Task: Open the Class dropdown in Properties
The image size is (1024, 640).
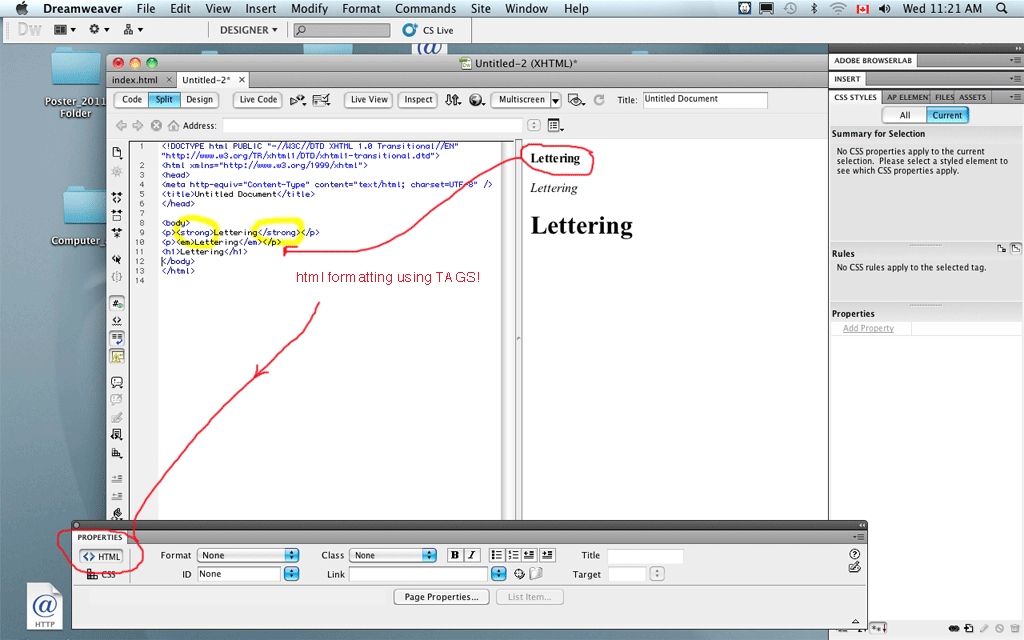Action: click(392, 555)
